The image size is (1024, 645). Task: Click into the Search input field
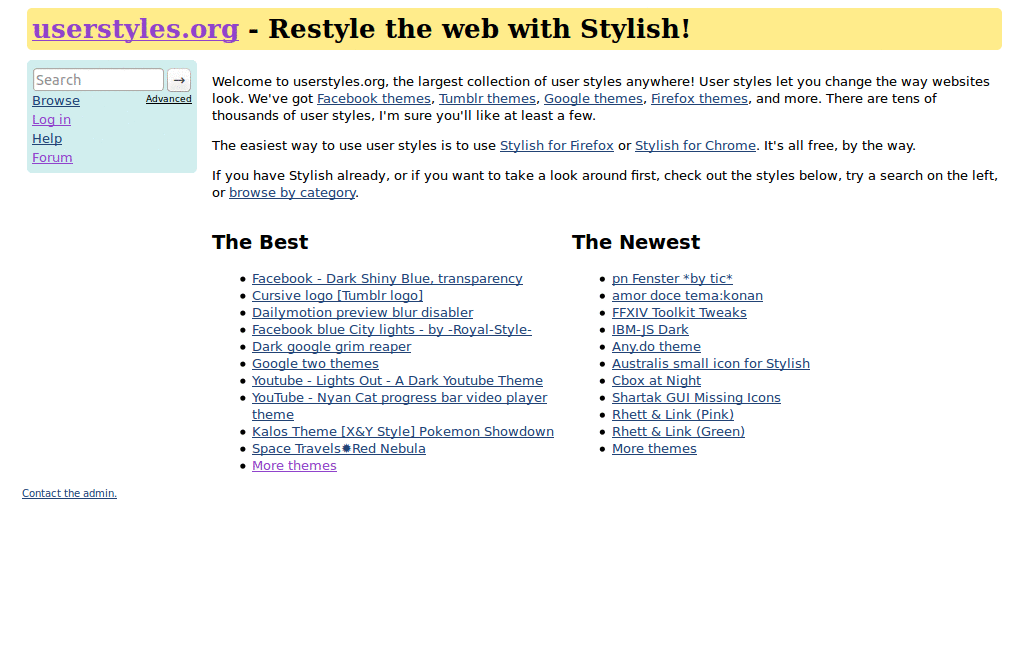point(98,80)
